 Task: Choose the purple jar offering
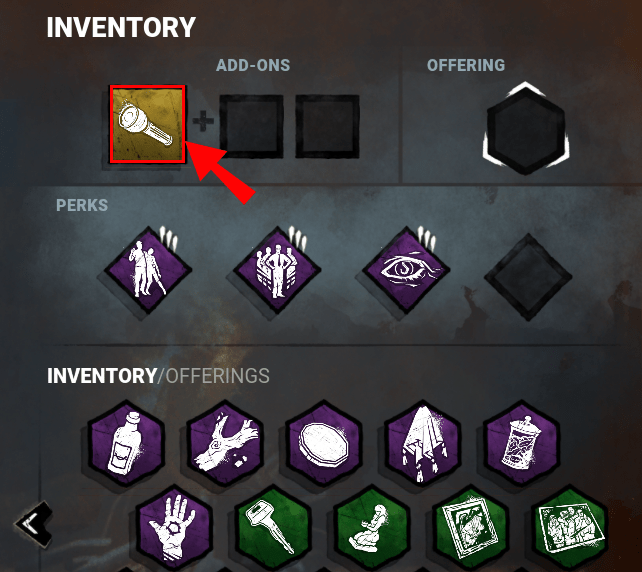[522, 443]
